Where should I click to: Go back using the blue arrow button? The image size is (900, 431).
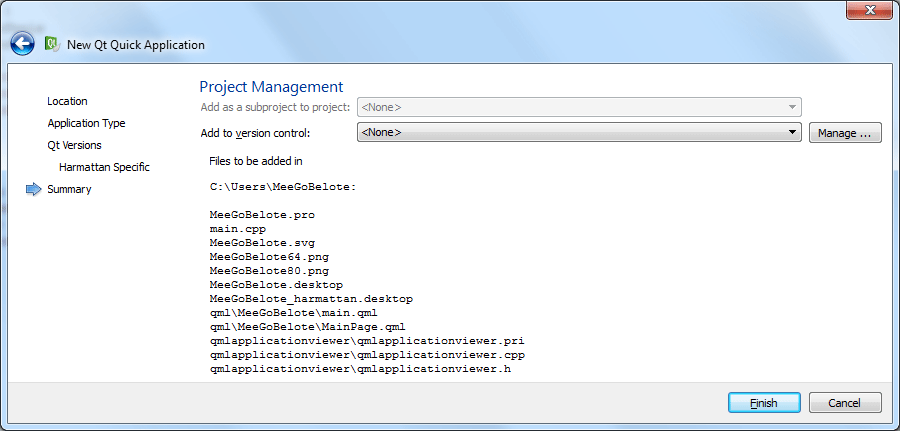22,44
